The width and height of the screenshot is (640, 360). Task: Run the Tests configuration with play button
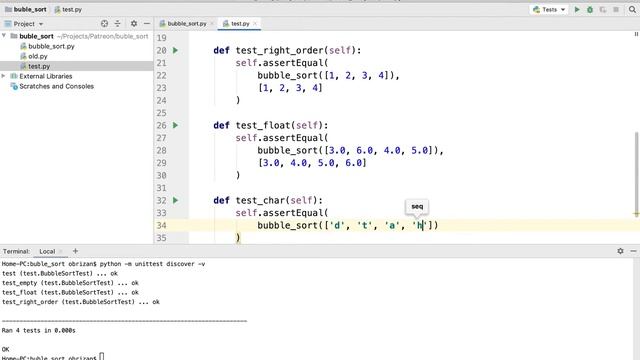[577, 9]
